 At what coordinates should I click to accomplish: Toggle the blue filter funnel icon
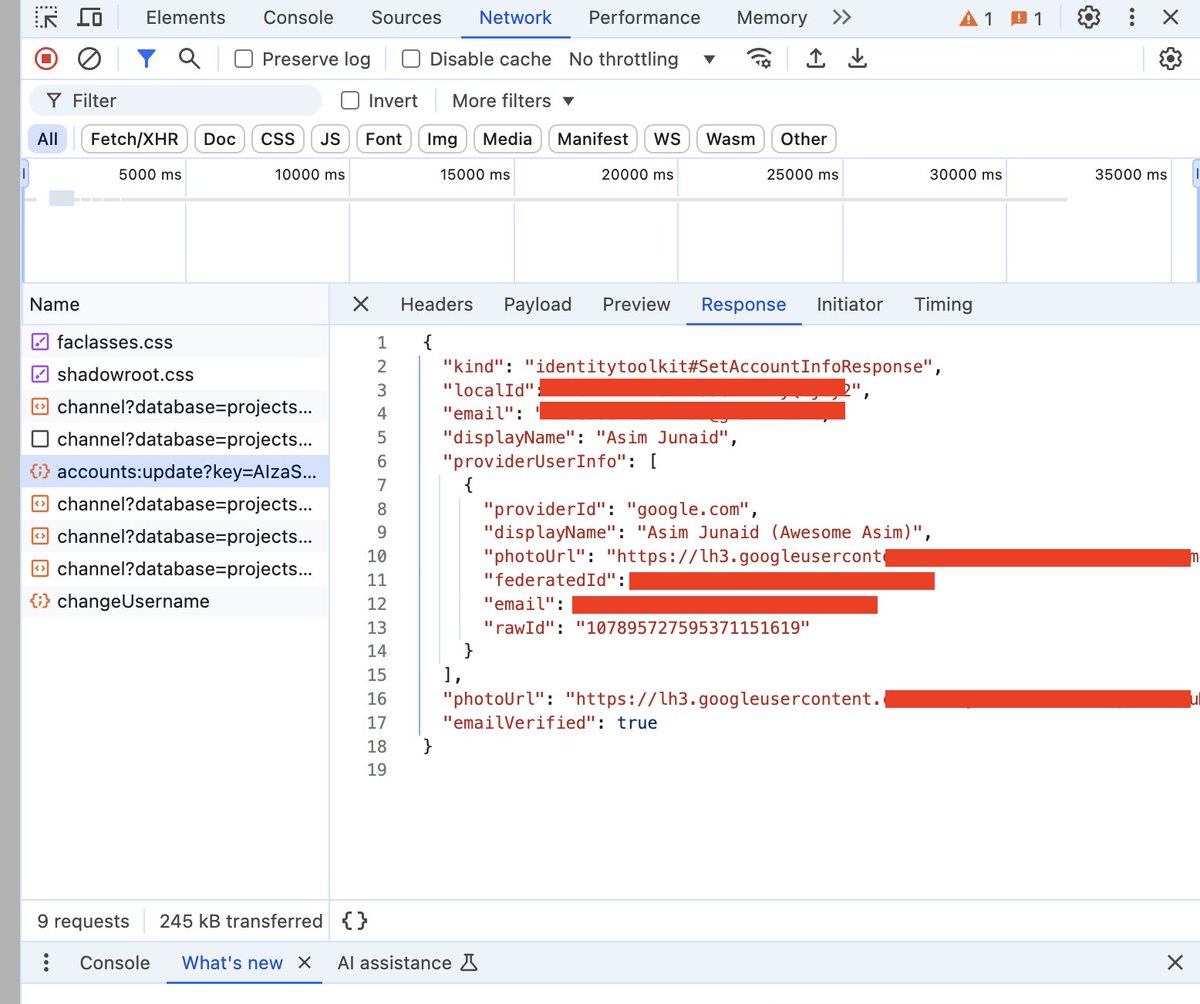(x=147, y=59)
